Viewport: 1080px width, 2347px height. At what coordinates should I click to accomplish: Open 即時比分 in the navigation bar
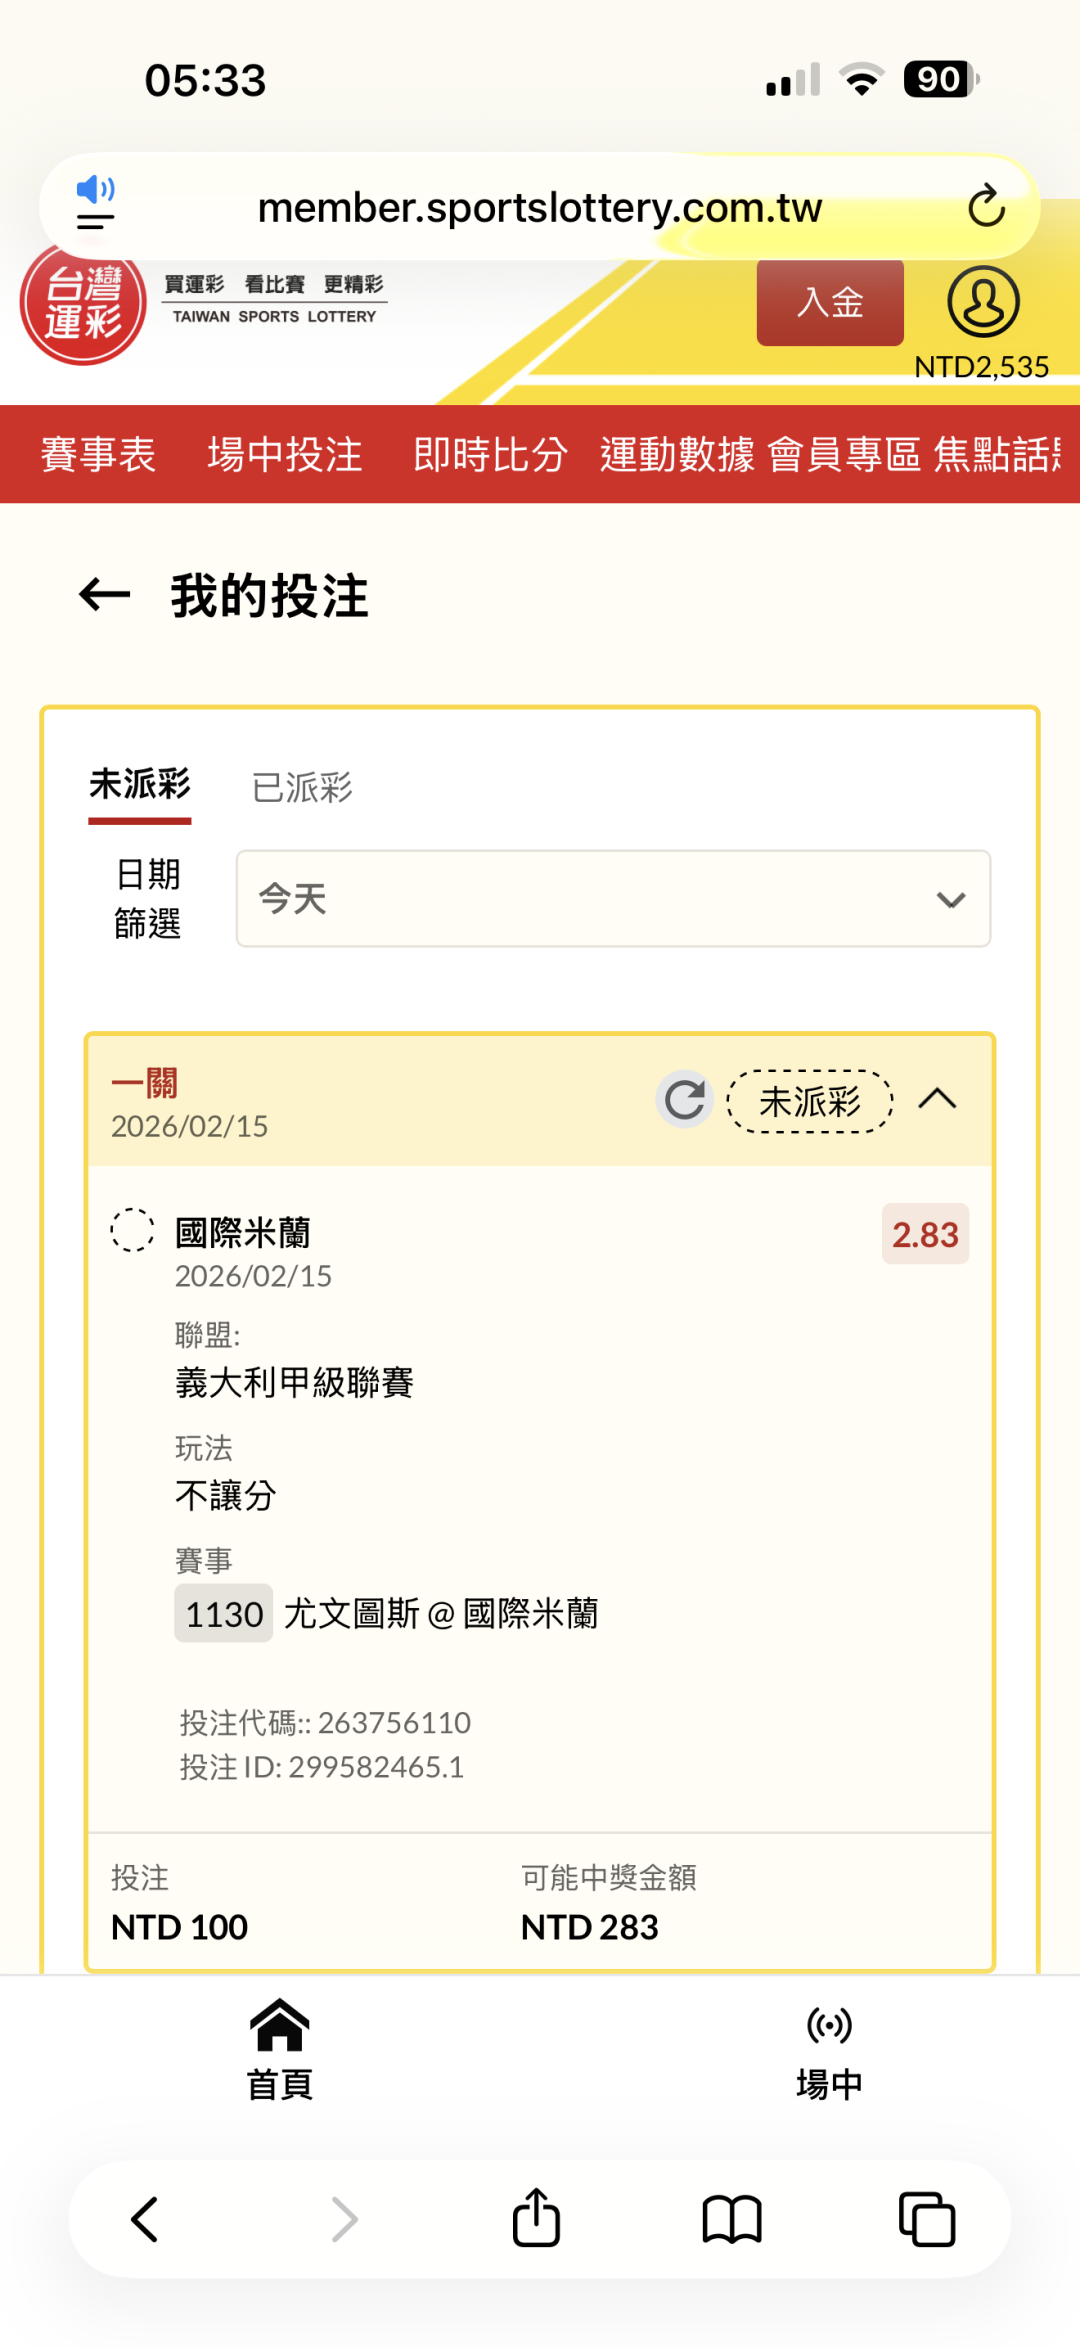[490, 455]
